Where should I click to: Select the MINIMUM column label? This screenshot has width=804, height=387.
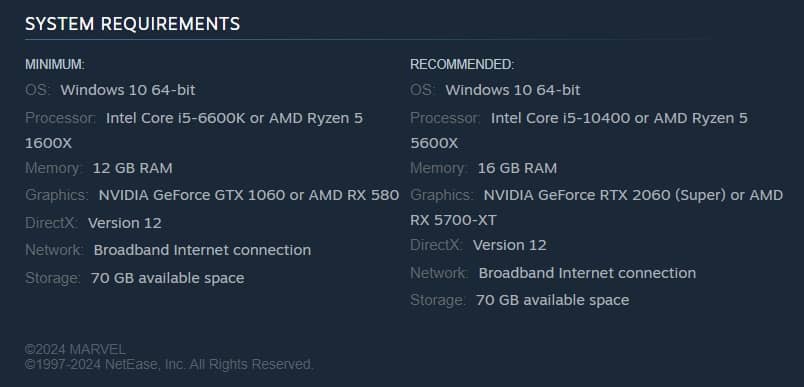[x=55, y=65]
